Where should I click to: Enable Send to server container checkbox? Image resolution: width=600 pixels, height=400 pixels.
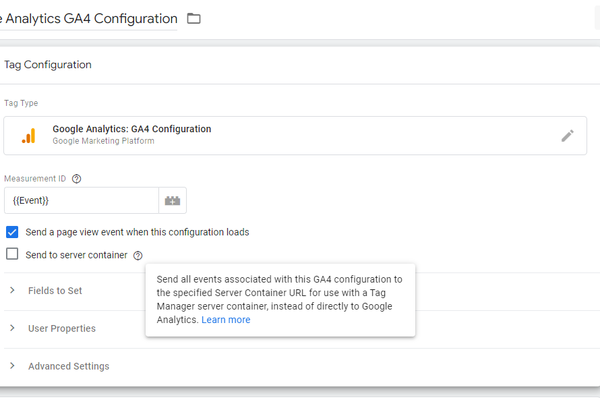pos(12,254)
